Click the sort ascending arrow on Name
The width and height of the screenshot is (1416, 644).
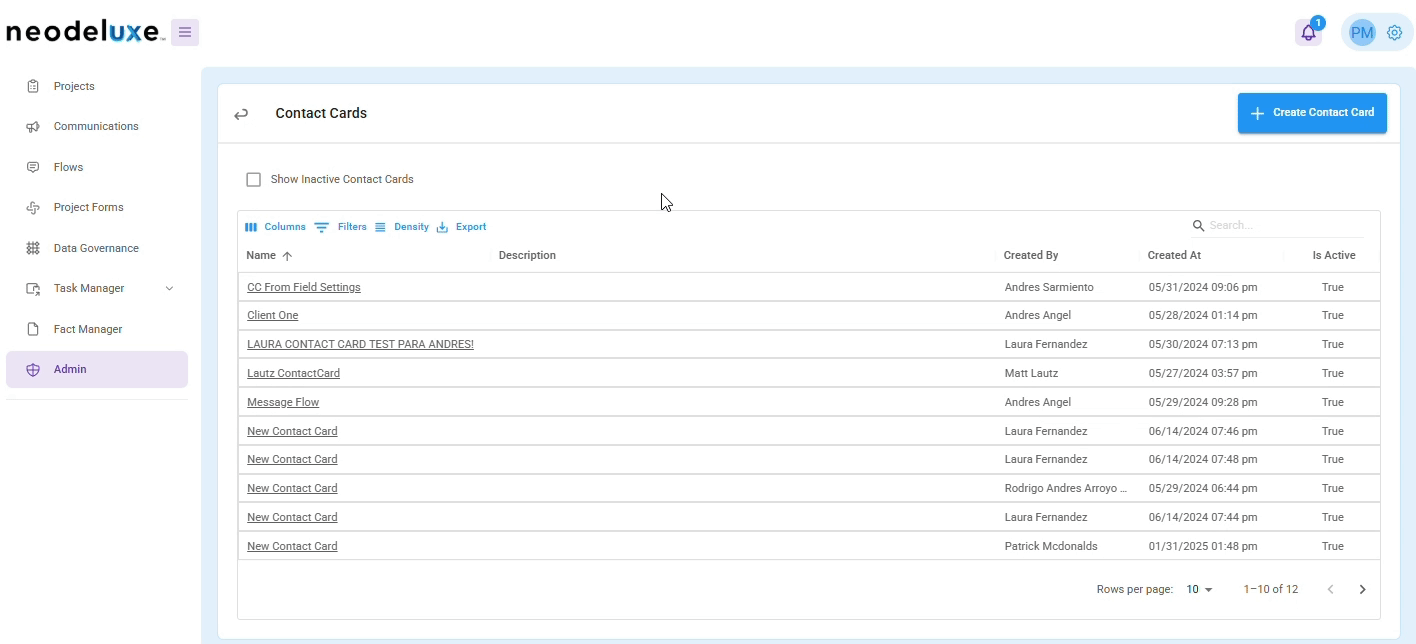(x=288, y=256)
